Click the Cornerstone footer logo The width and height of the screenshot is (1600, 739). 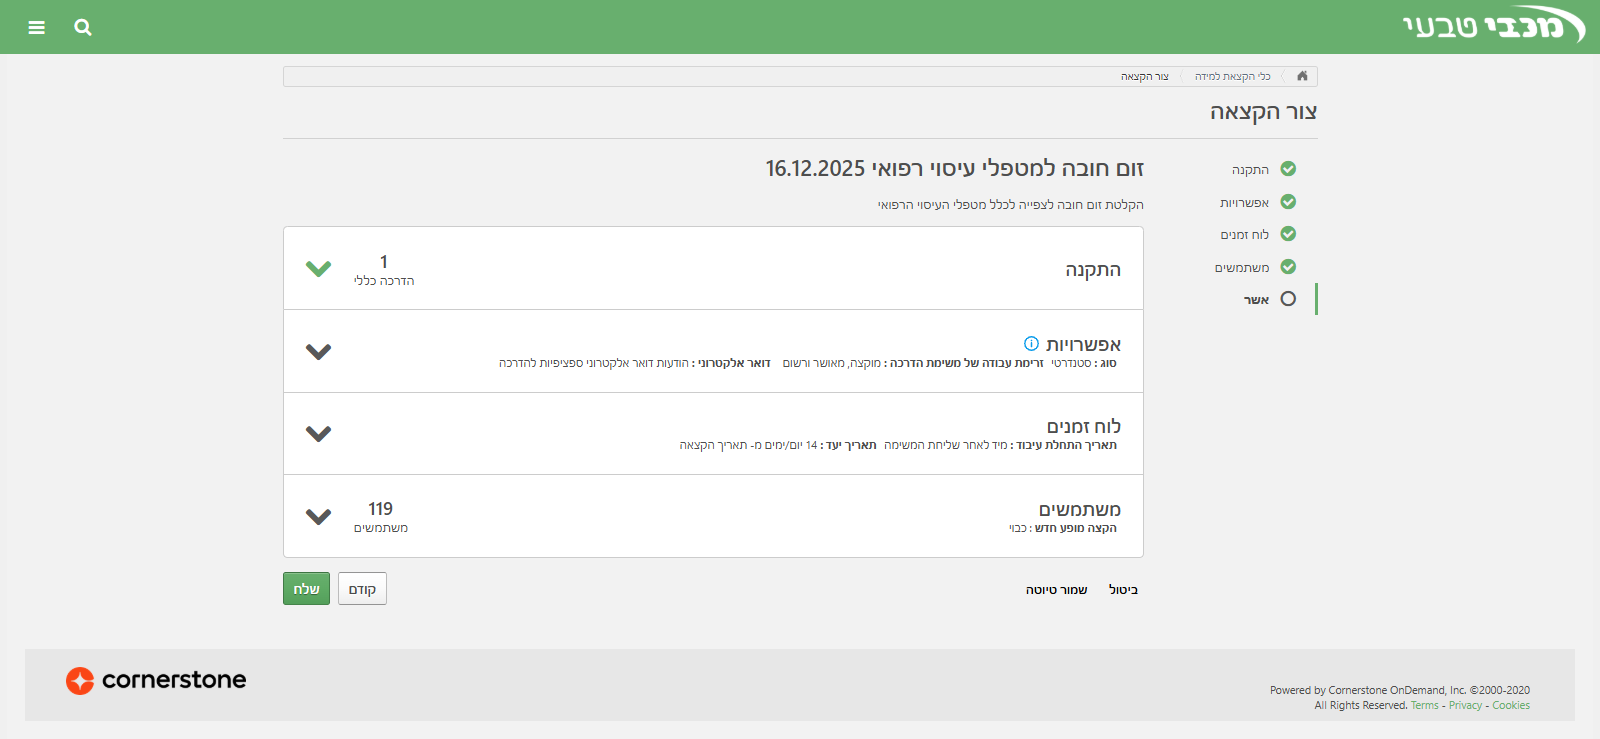point(156,680)
